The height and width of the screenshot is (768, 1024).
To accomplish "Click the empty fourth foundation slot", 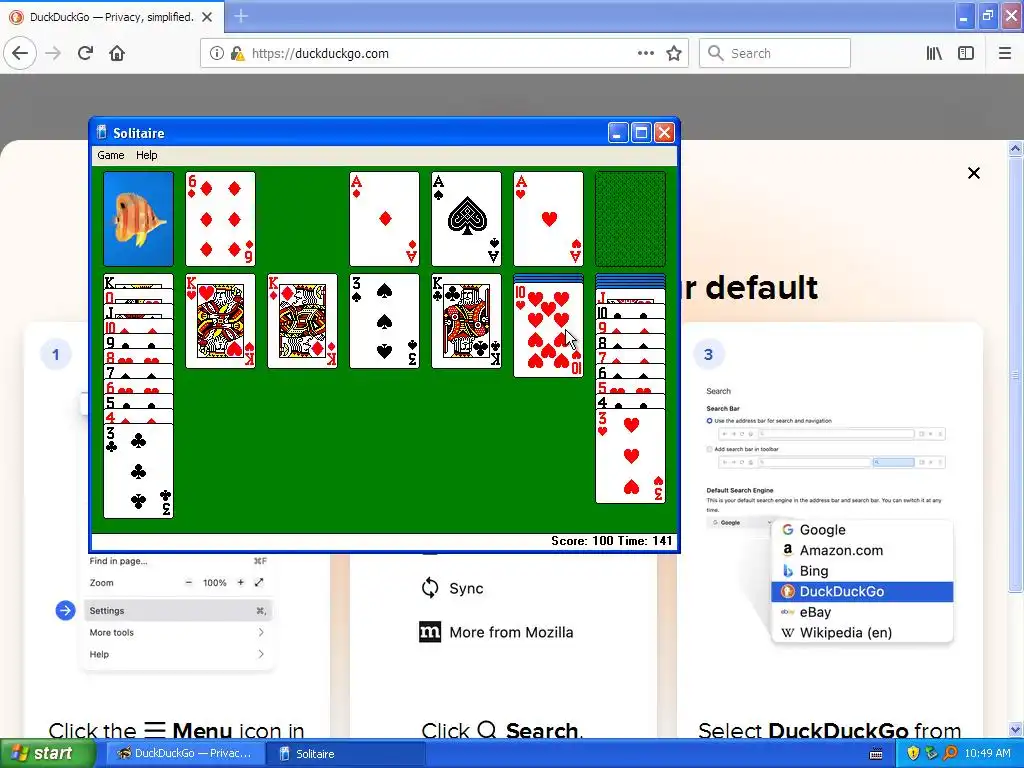I will click(x=630, y=219).
